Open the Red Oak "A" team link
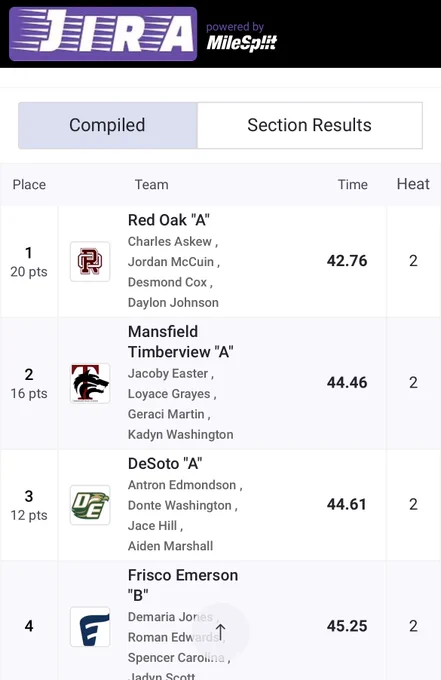 coord(169,220)
